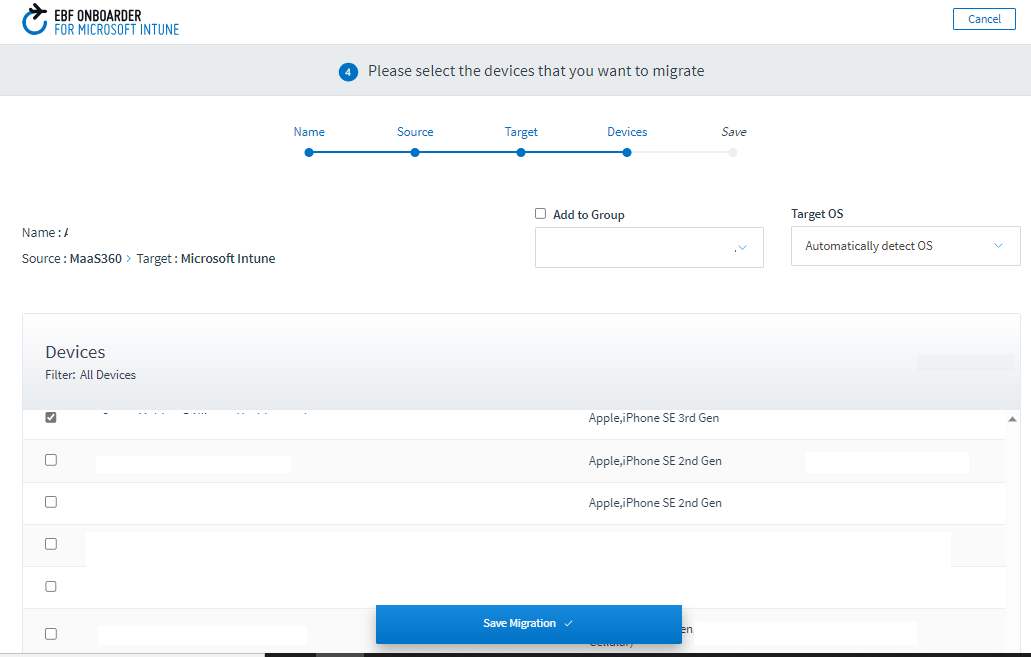Image resolution: width=1031 pixels, height=657 pixels.
Task: Click Save Migration button
Action: click(529, 623)
